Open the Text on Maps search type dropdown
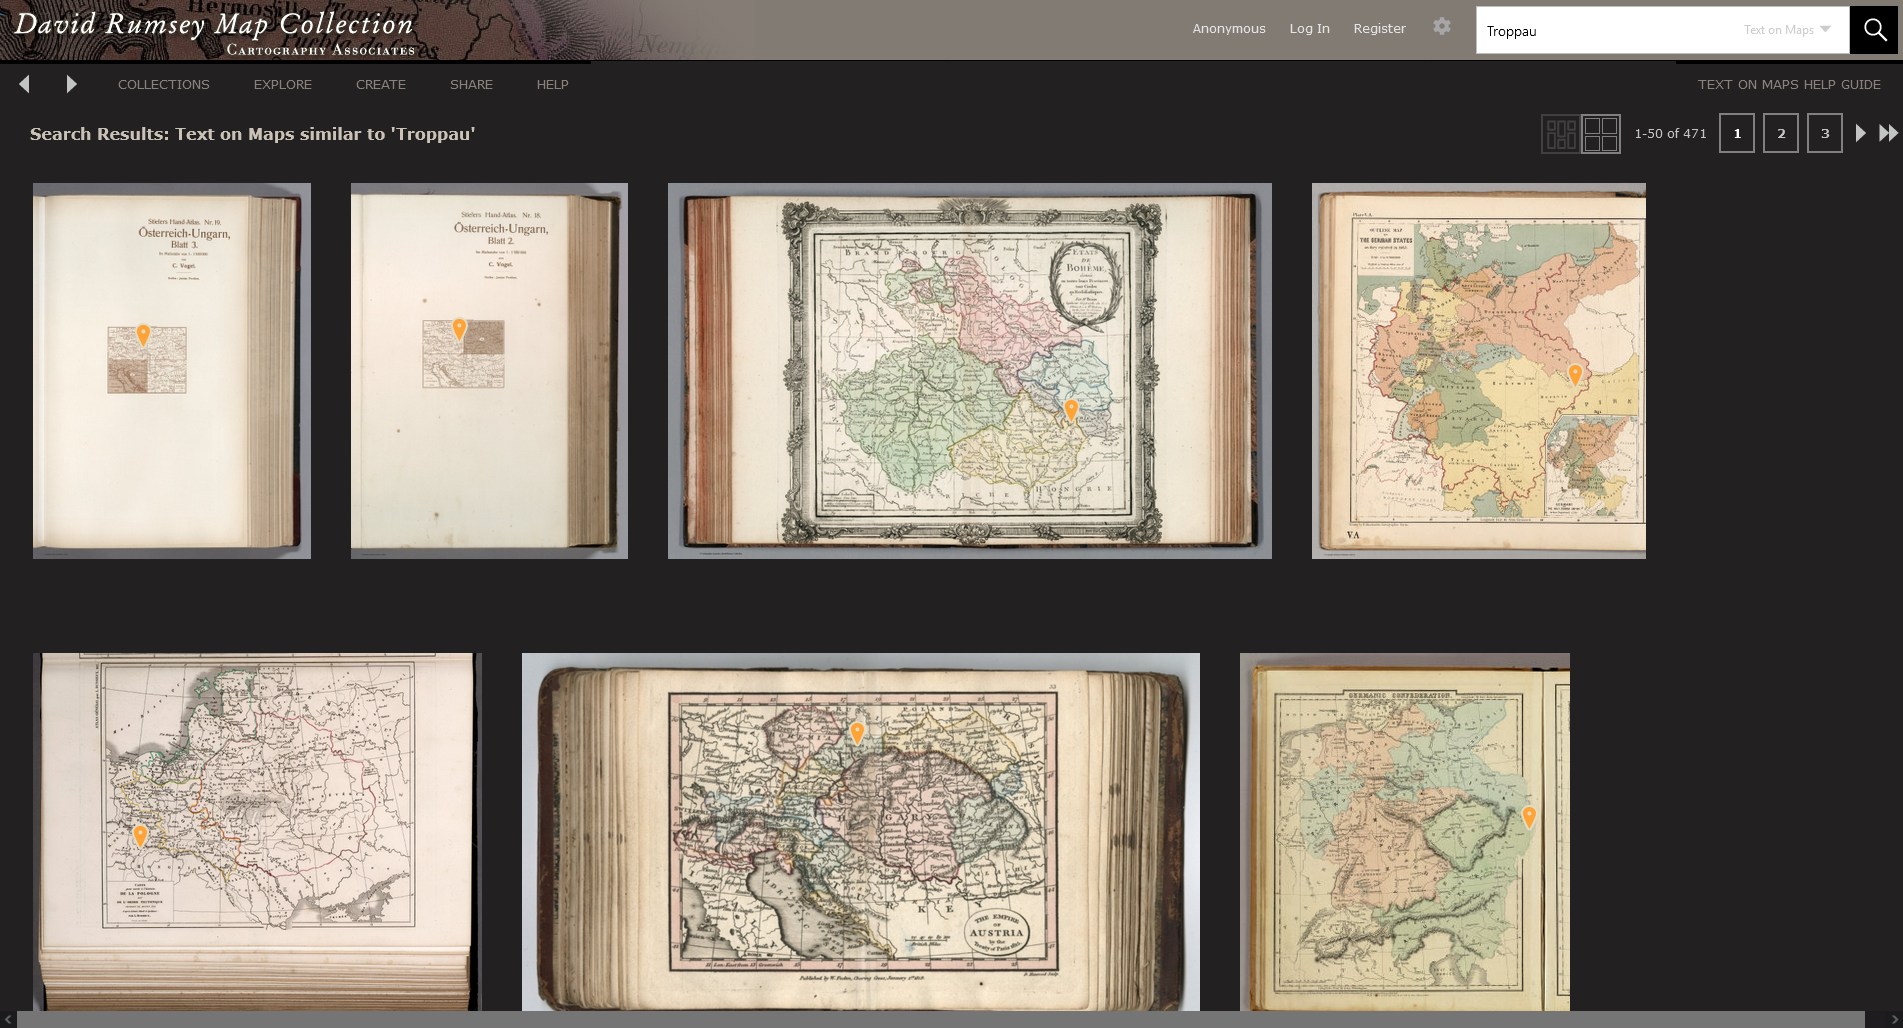The width and height of the screenshot is (1903, 1028). pyautogui.click(x=1787, y=30)
